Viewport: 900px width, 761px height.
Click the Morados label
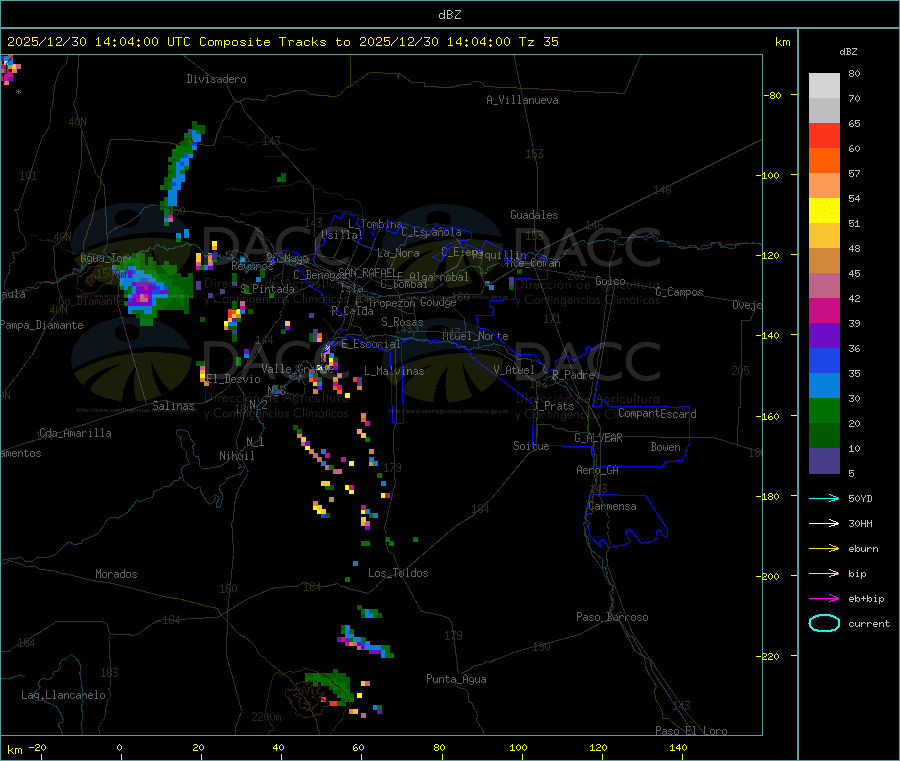tap(117, 574)
